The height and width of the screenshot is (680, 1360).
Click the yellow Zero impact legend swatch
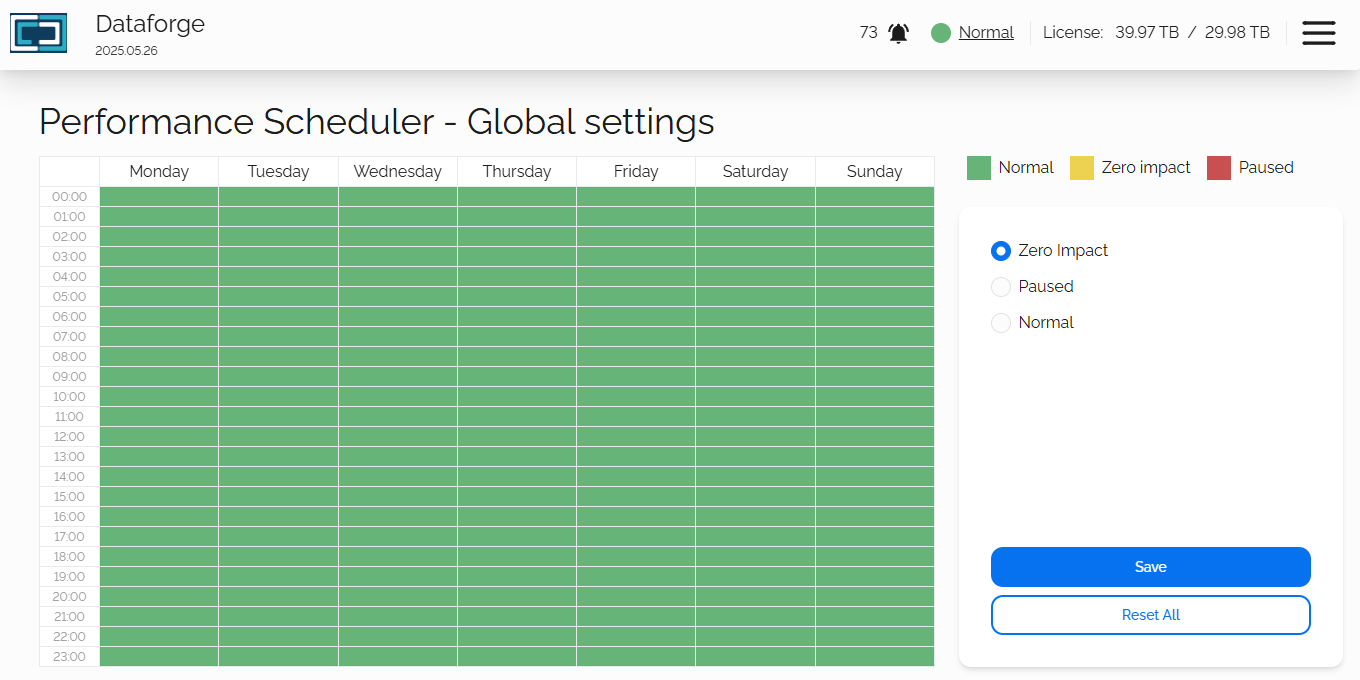pyautogui.click(x=1082, y=168)
